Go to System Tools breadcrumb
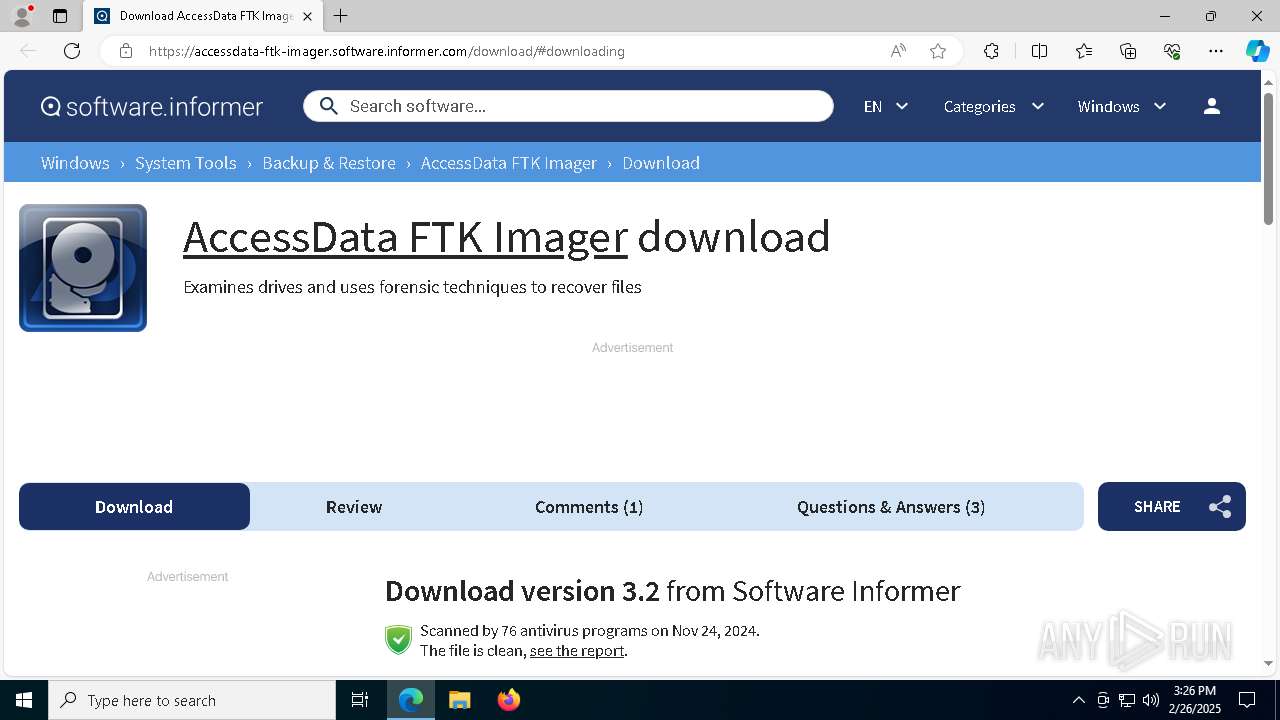The image size is (1280, 720). (x=186, y=163)
